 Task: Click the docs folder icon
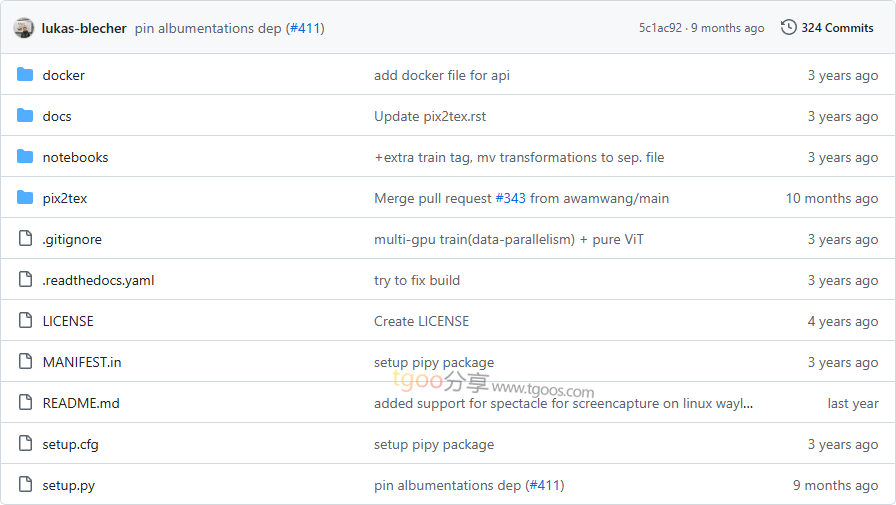[25, 116]
